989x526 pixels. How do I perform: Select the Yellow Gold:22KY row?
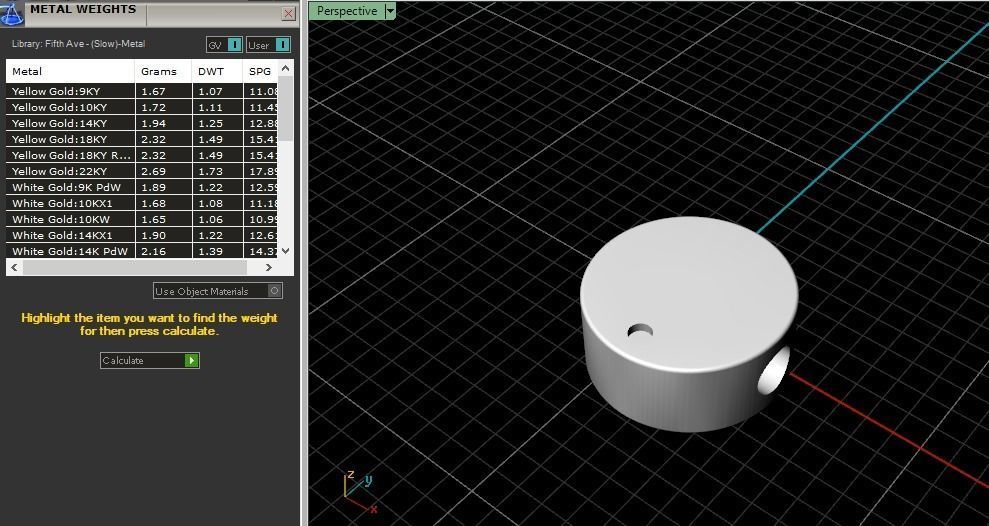(142, 171)
